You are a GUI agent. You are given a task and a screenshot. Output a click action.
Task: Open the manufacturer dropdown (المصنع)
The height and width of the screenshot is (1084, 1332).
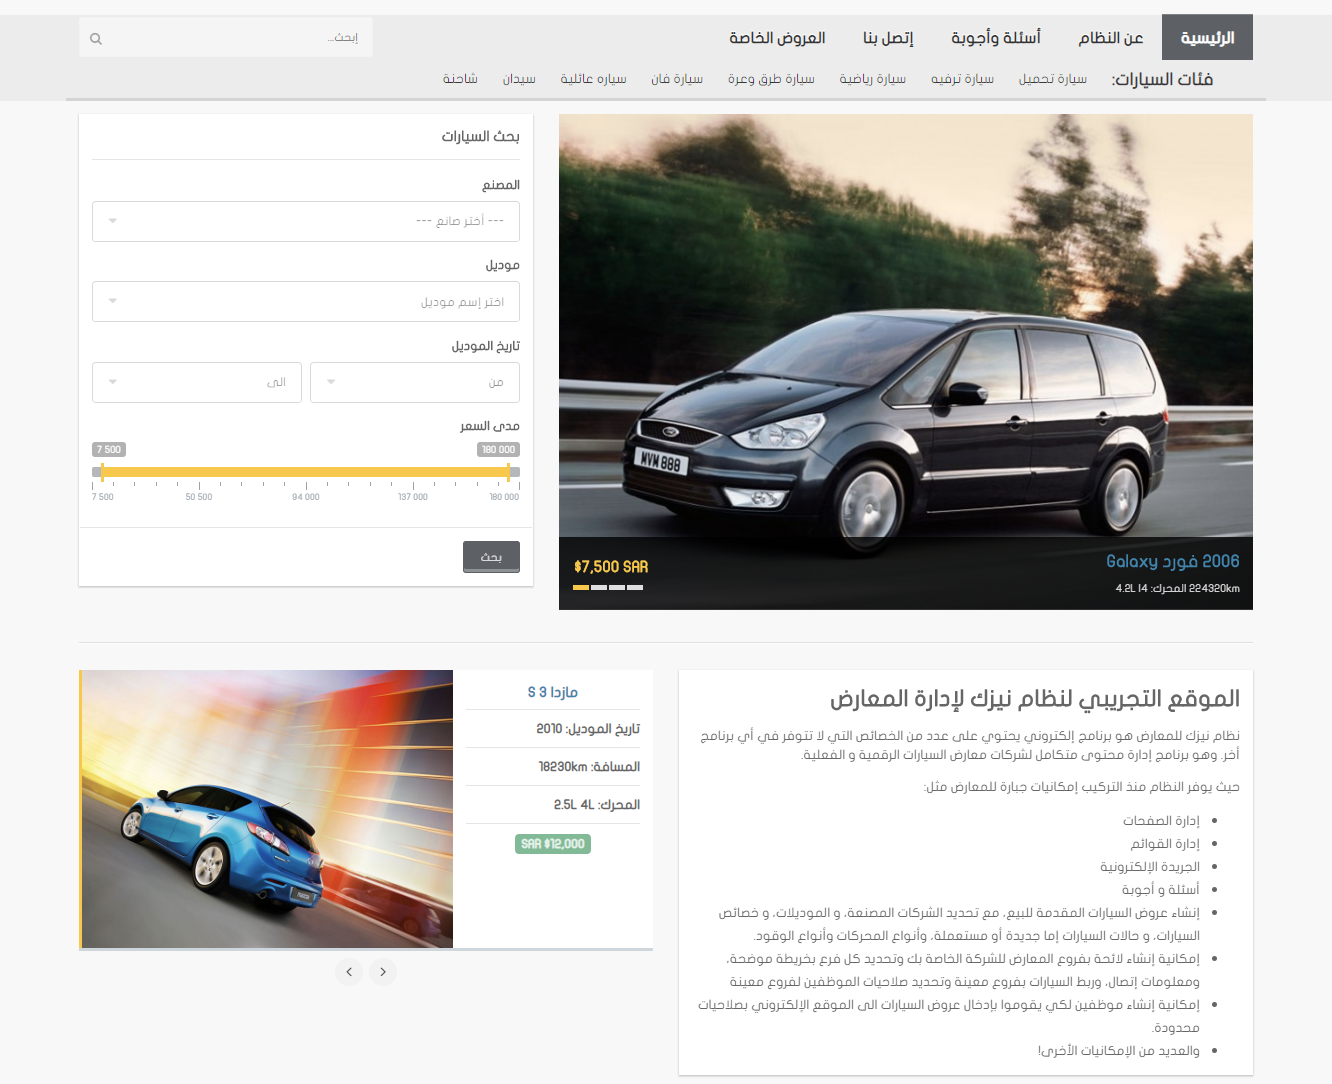pos(305,221)
